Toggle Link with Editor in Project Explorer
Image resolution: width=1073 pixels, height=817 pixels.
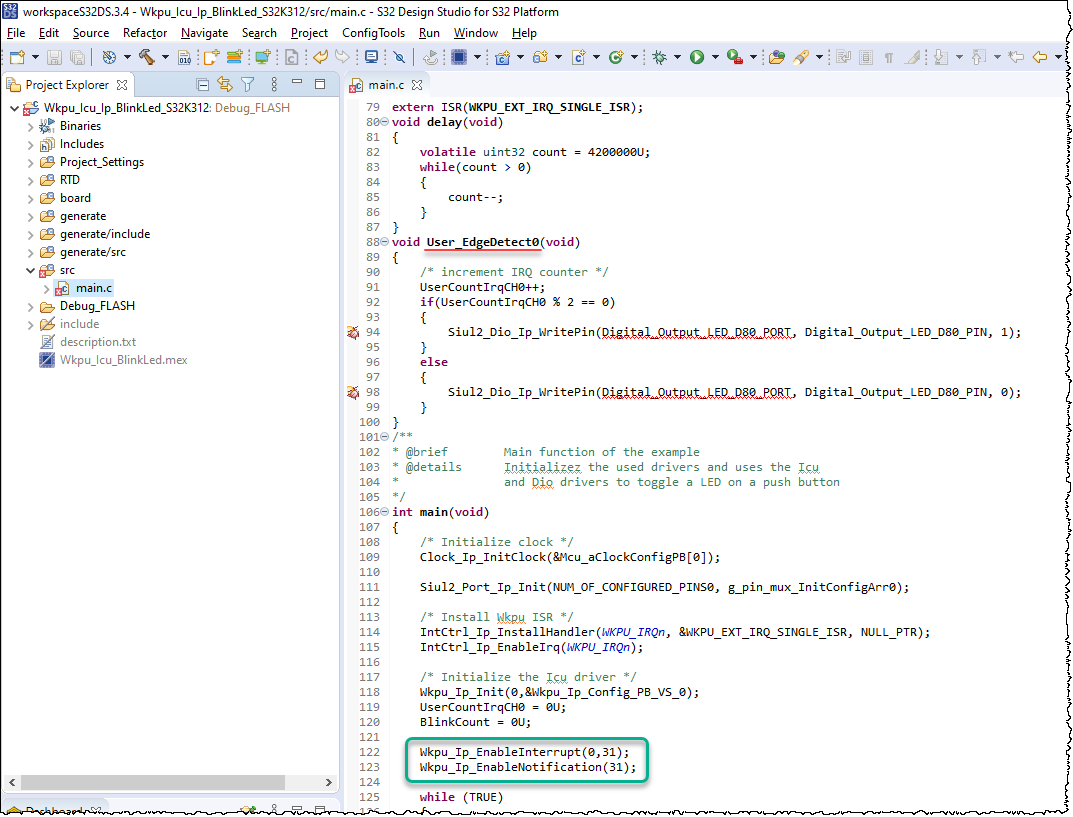click(224, 85)
